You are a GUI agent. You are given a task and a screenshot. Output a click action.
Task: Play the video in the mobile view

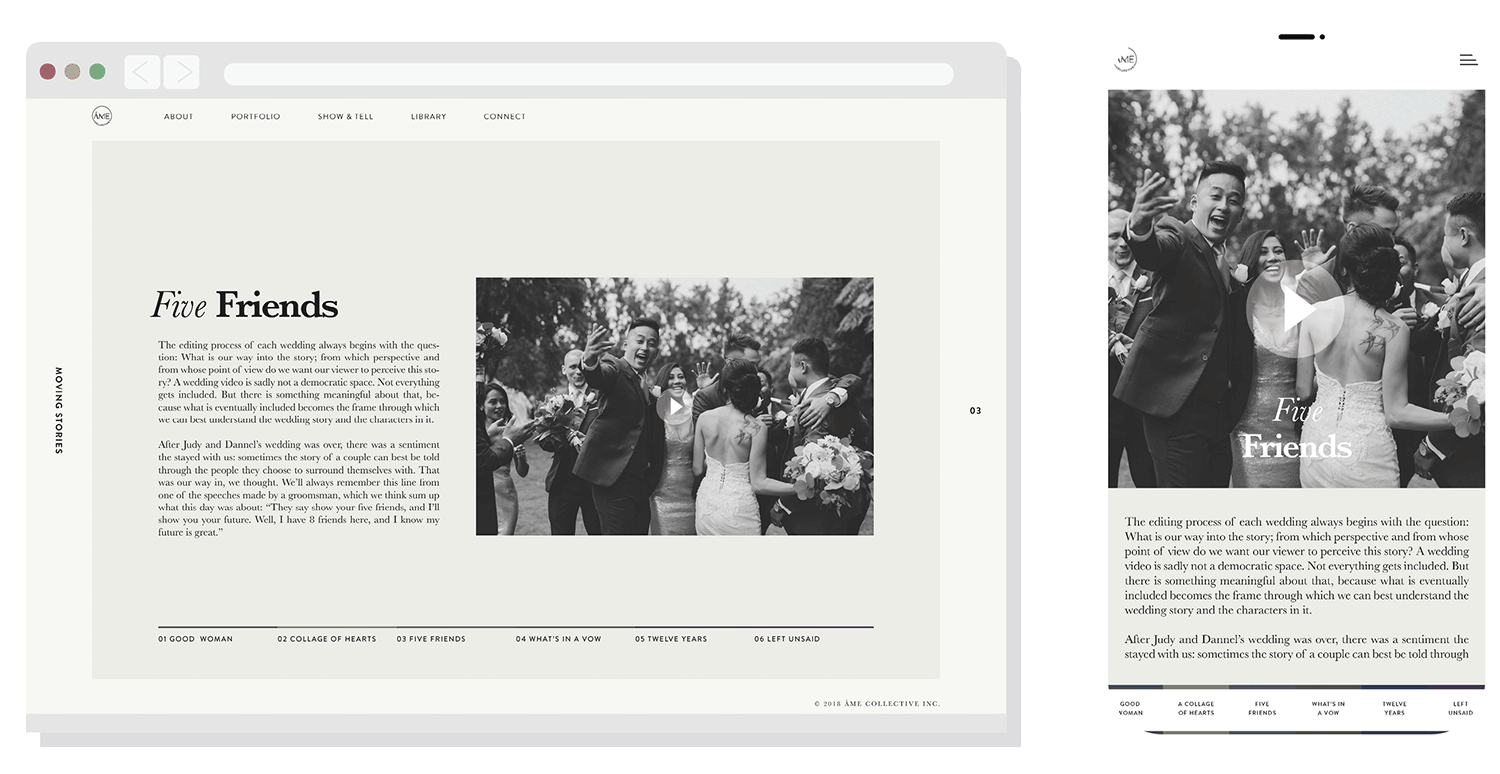pos(1296,310)
